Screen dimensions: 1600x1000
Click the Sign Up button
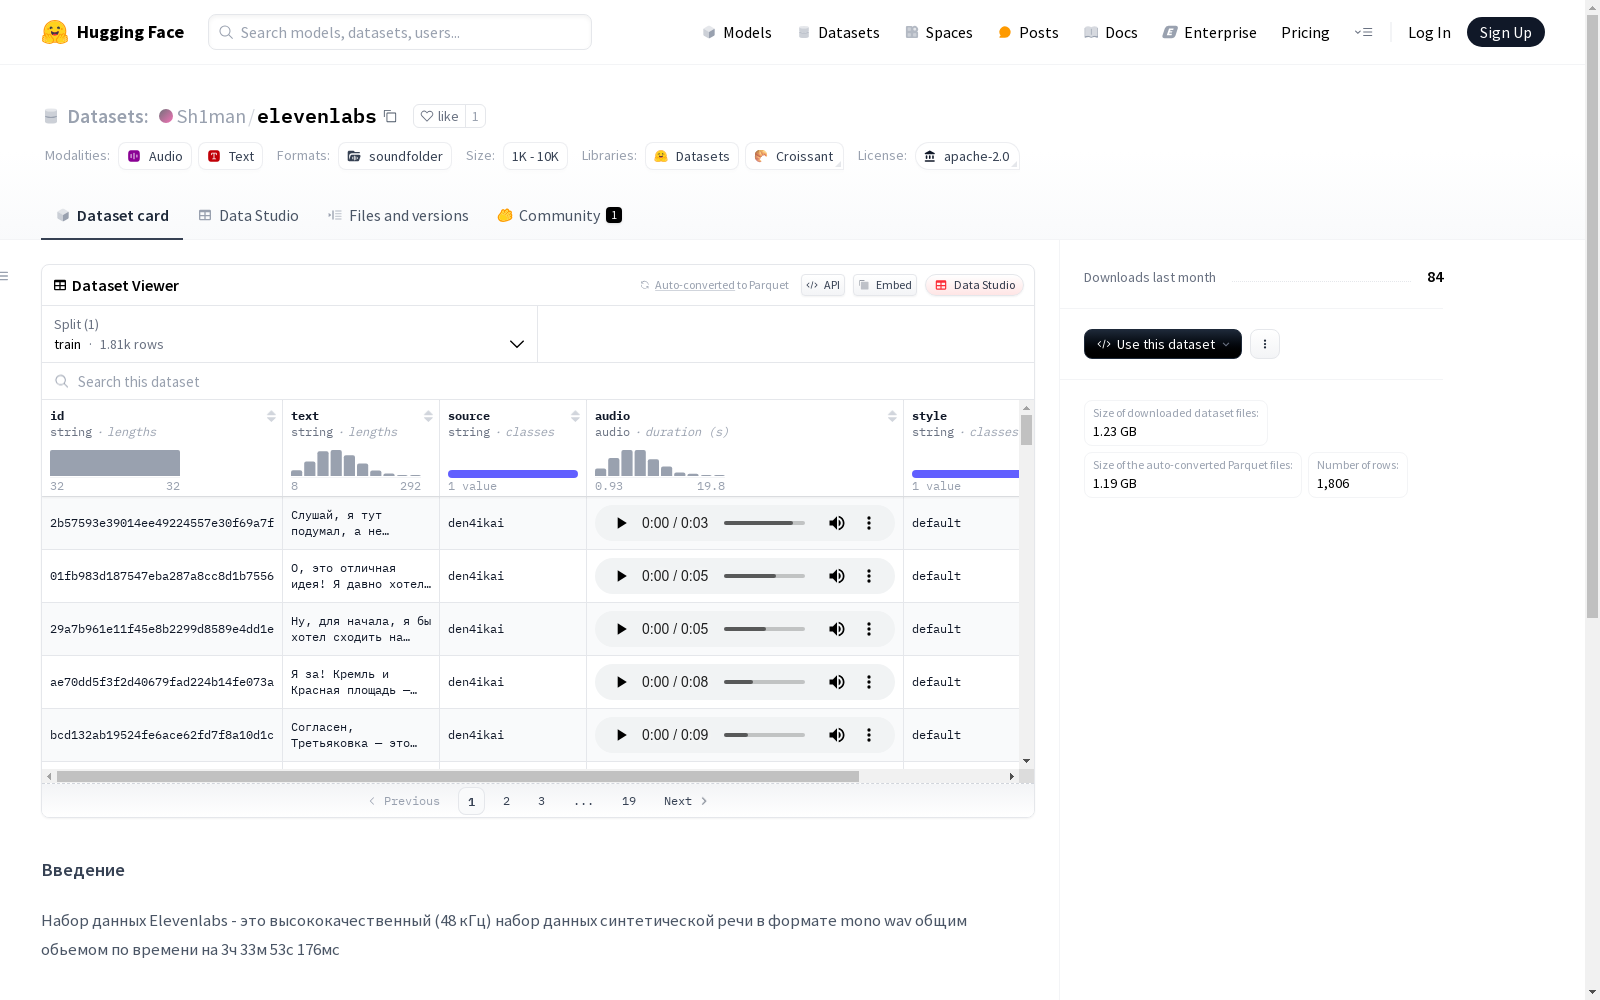pos(1506,32)
